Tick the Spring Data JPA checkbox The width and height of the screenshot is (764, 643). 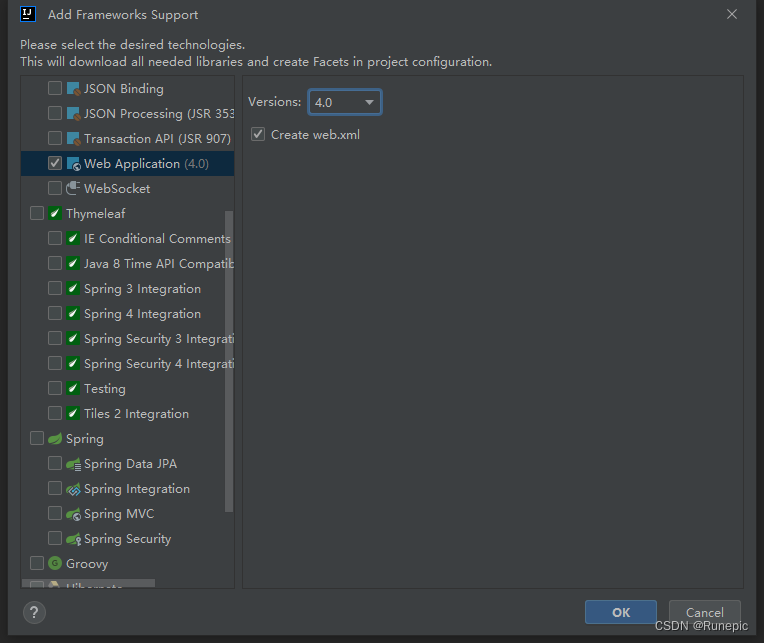point(55,463)
